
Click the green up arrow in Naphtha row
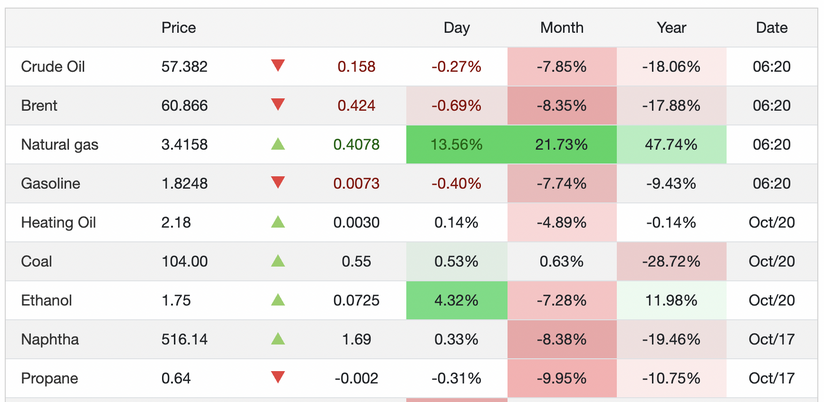(278, 339)
